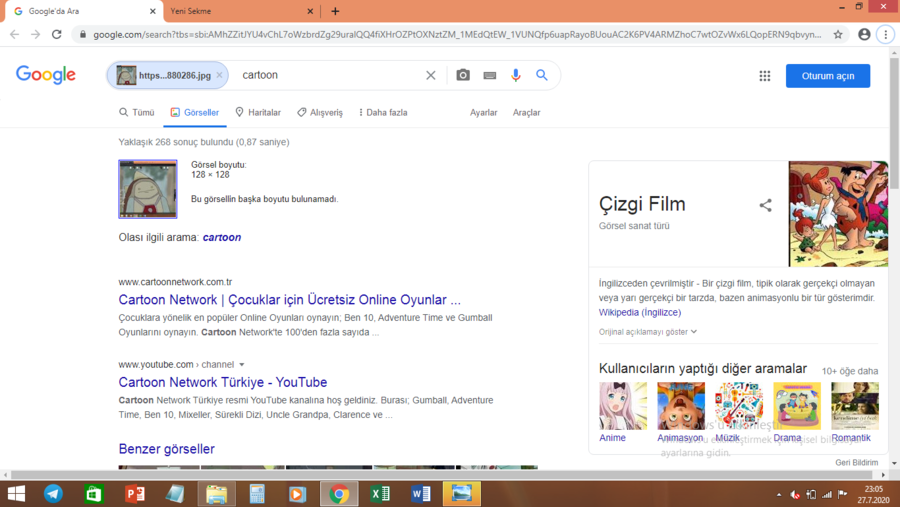Open Google apps grid icon
900x507 pixels.
[765, 76]
